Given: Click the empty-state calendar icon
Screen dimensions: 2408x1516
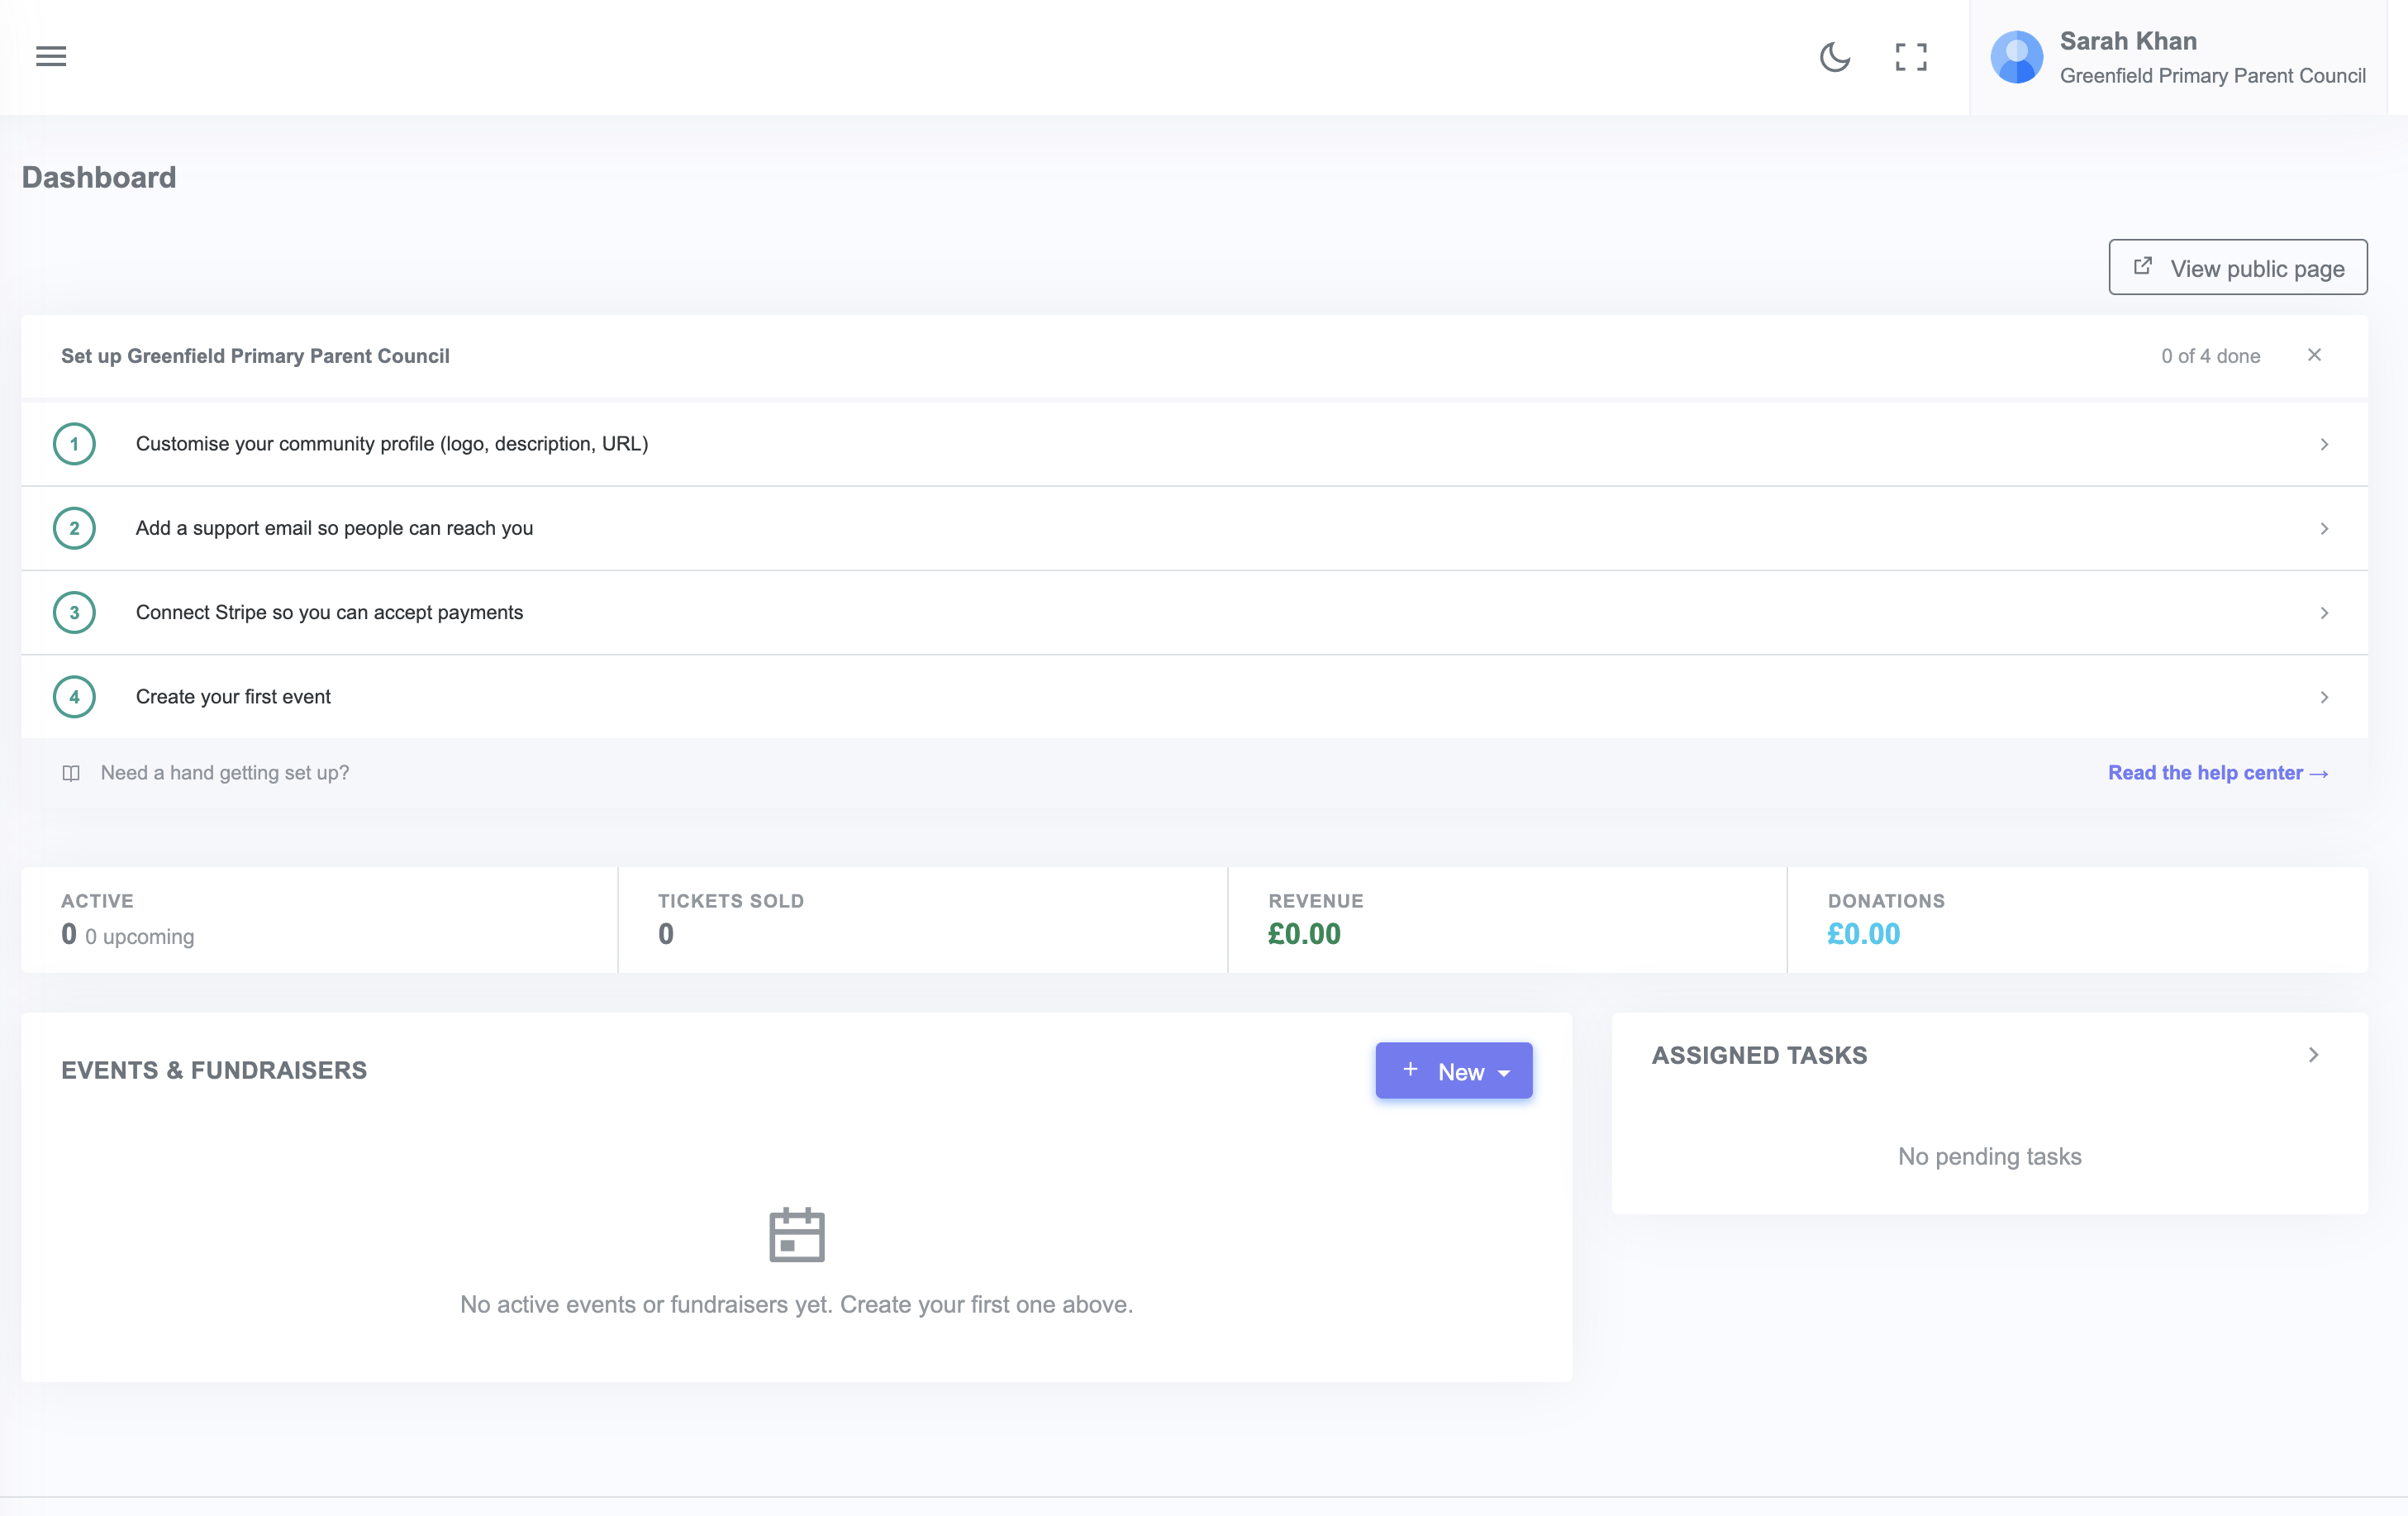Looking at the screenshot, I should click(797, 1235).
